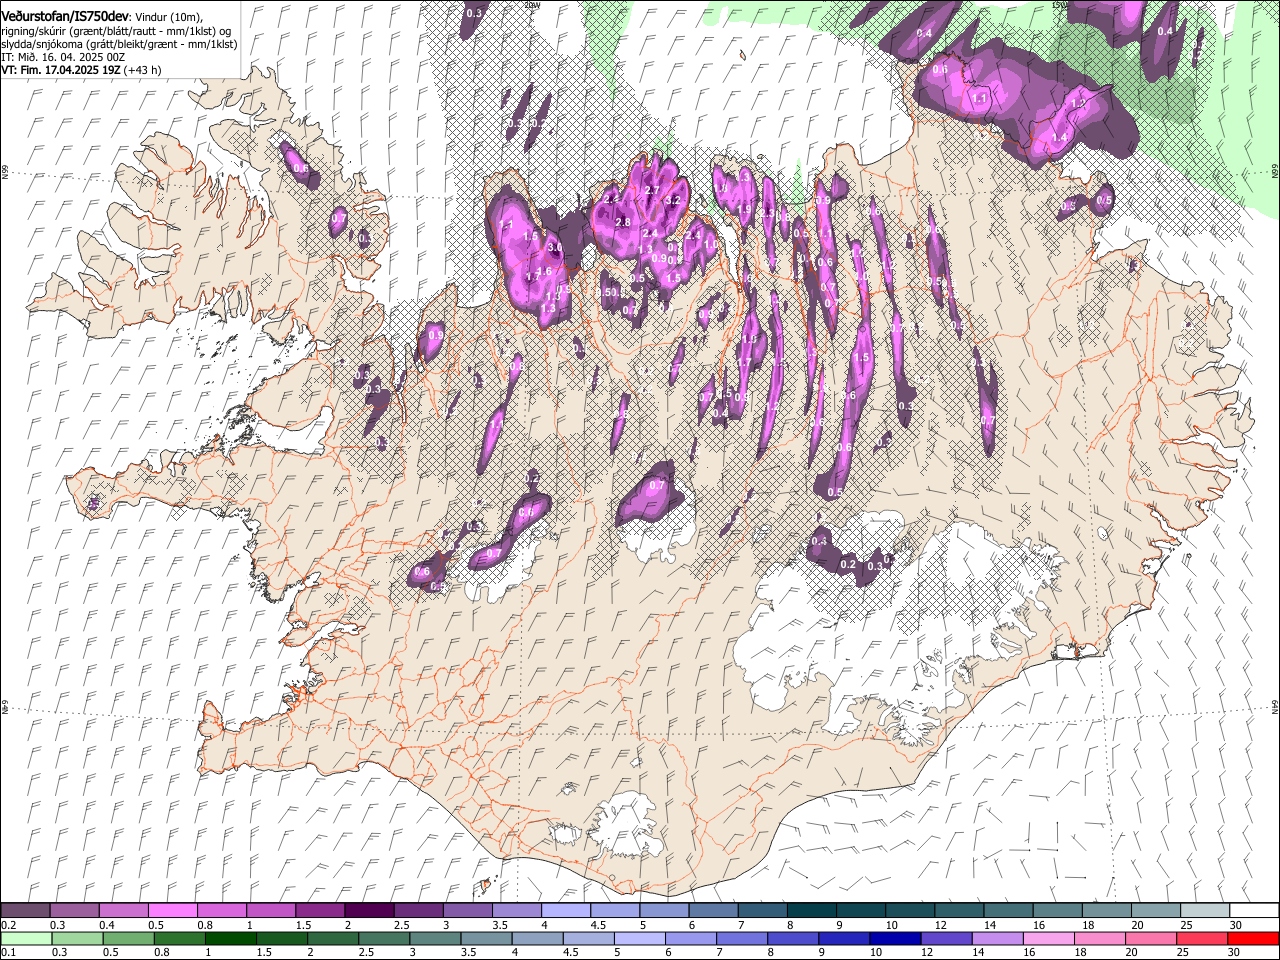The image size is (1280, 960).
Task: Click the VT: Fim. 17.04.2025 19Z (+43 h) line
Action: pos(81,71)
